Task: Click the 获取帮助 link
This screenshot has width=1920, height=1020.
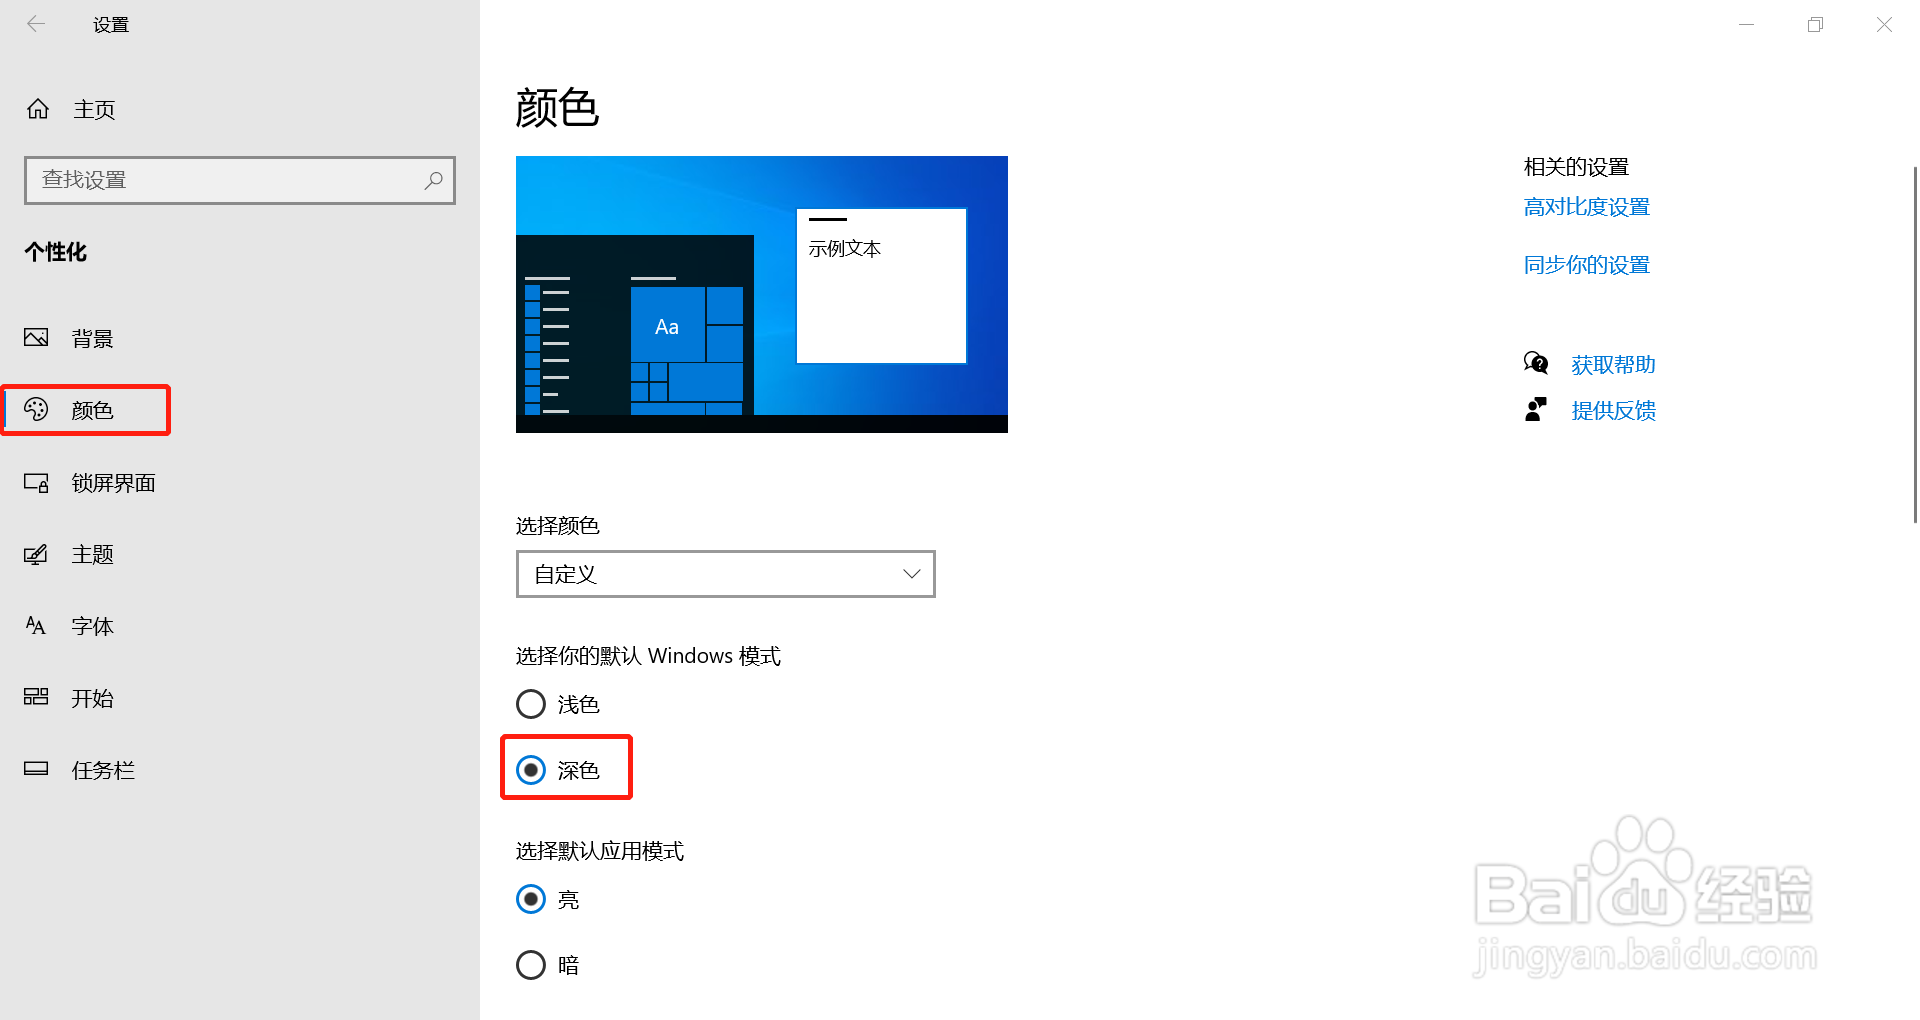Action: point(1613,365)
